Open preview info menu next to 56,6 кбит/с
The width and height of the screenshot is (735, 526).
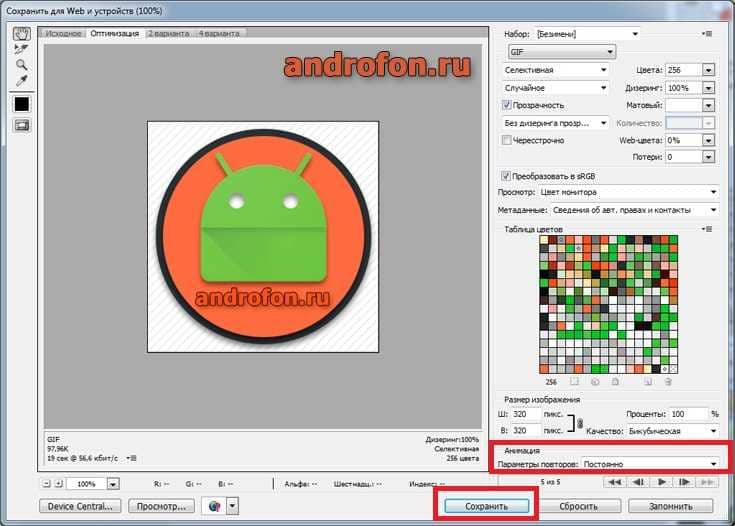132,458
